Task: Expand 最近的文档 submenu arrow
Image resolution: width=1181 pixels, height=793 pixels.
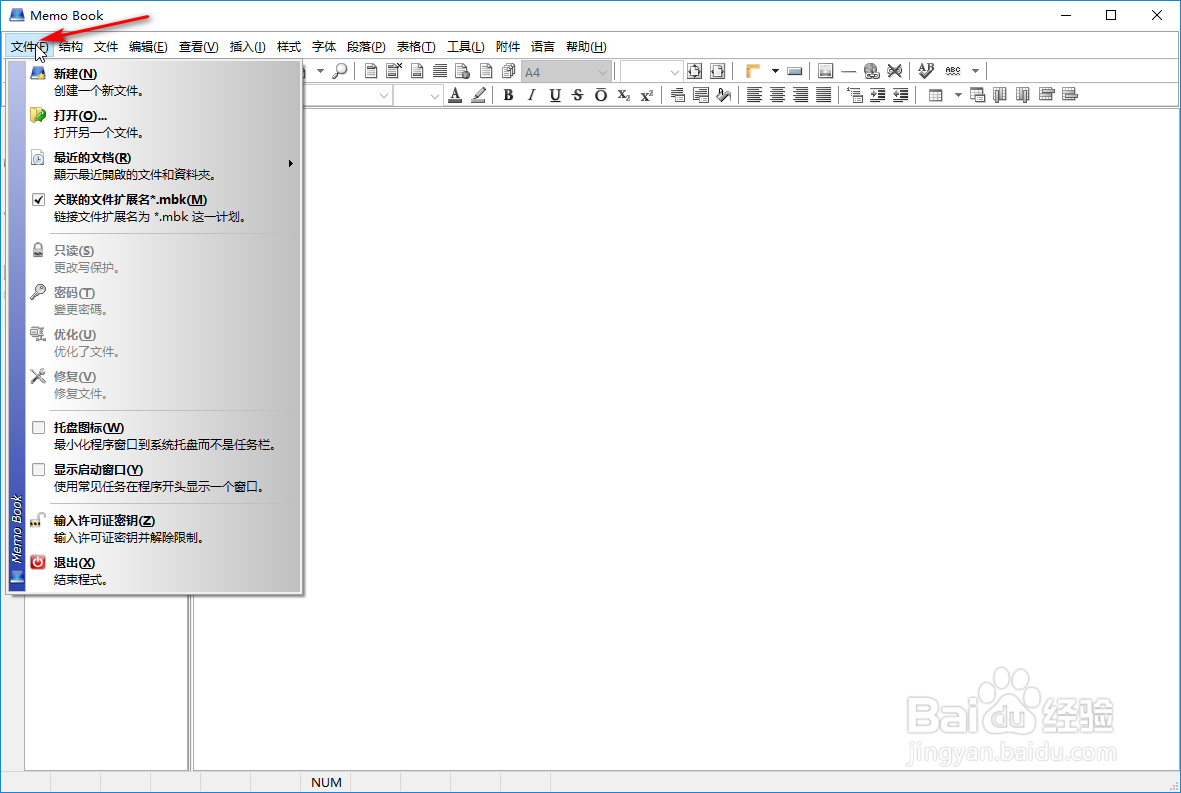Action: pyautogui.click(x=290, y=163)
